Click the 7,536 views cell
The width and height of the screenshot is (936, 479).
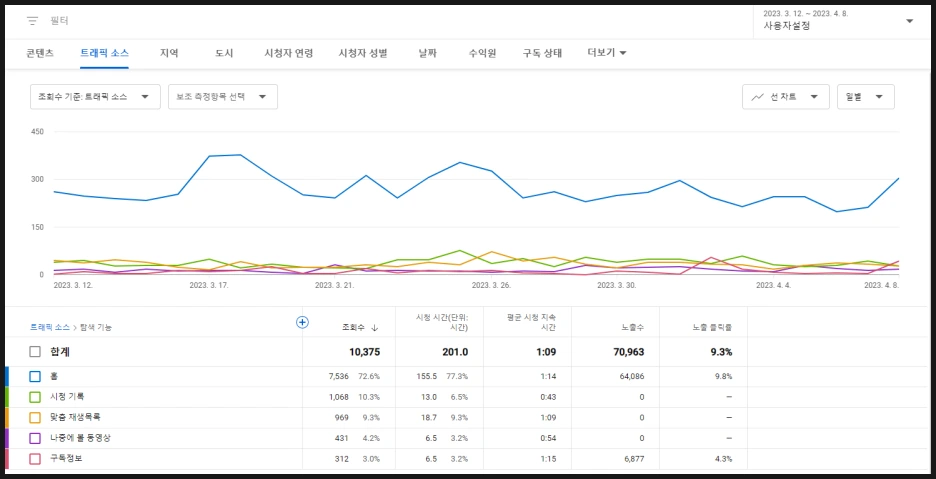pos(339,376)
